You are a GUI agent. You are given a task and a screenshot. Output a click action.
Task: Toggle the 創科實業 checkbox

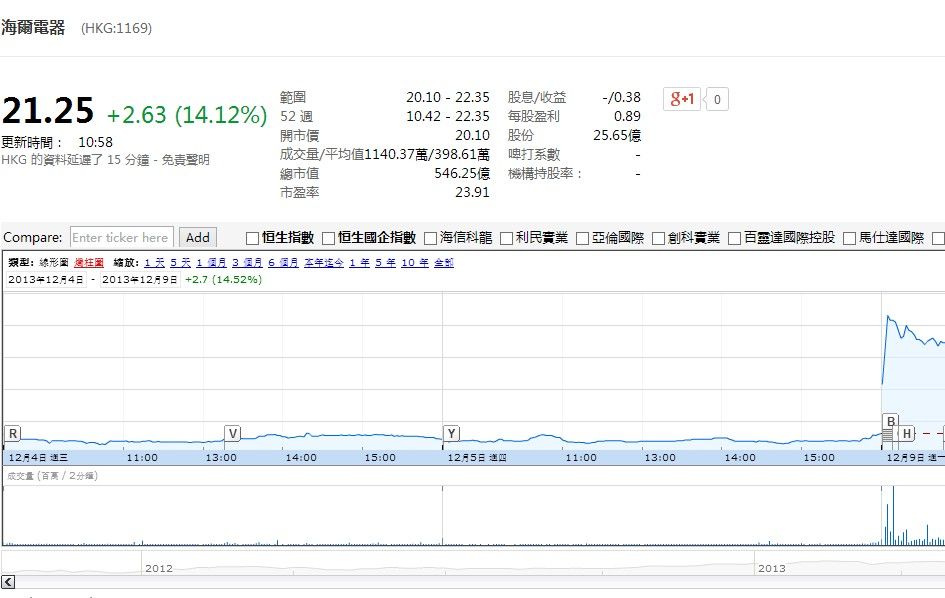coord(659,238)
